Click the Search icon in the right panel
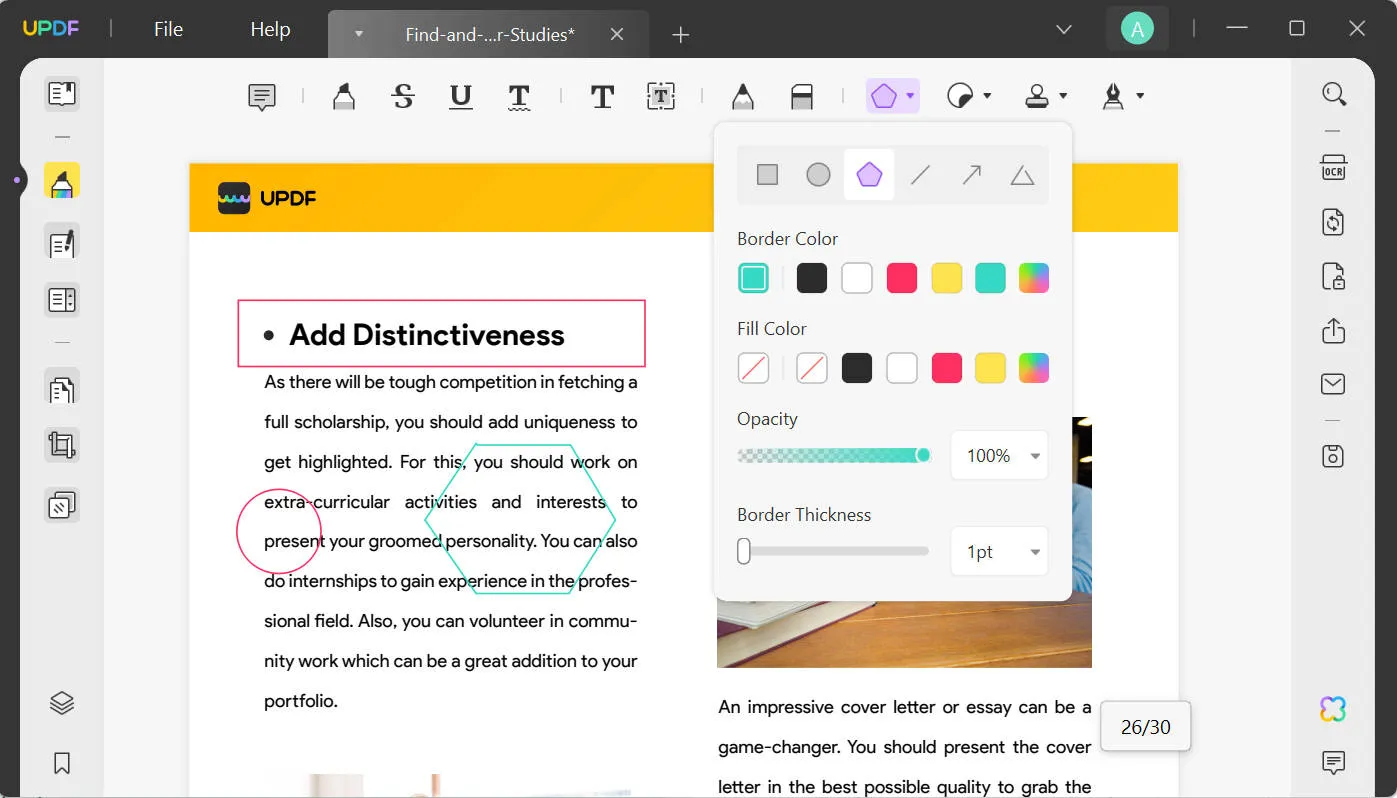Screen dimensions: 1397x798 click(x=1334, y=93)
